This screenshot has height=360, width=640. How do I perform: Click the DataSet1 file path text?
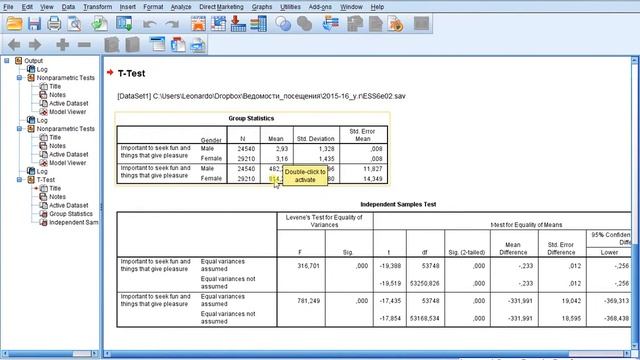coord(261,96)
